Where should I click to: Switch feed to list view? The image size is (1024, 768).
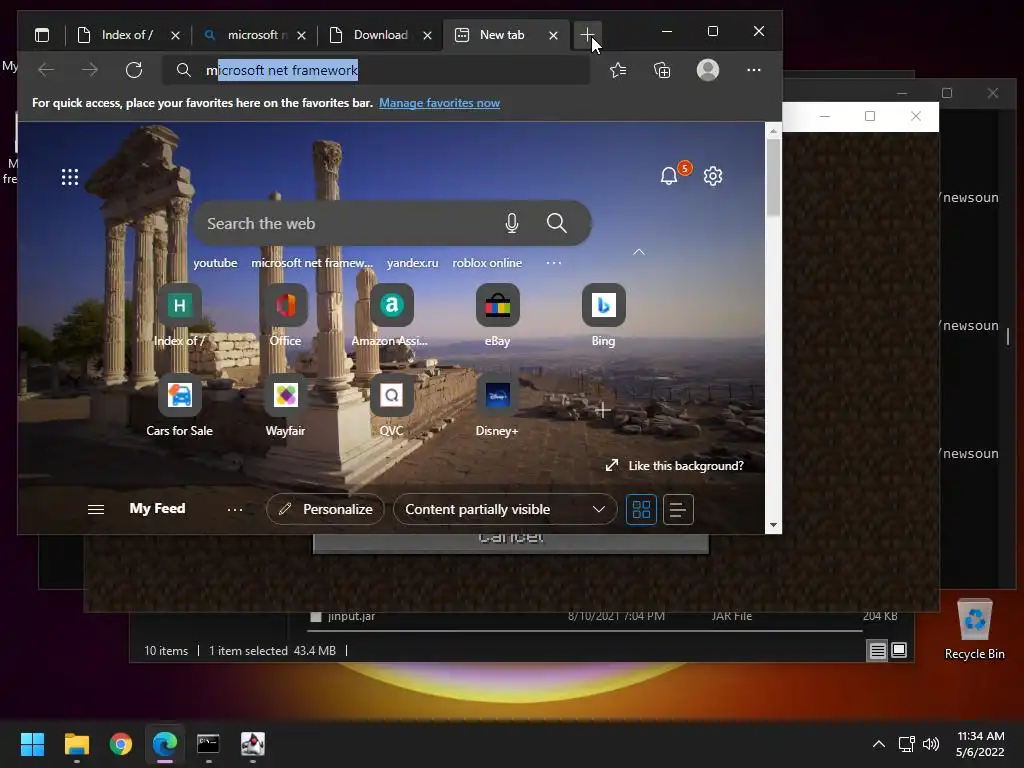[x=678, y=509]
